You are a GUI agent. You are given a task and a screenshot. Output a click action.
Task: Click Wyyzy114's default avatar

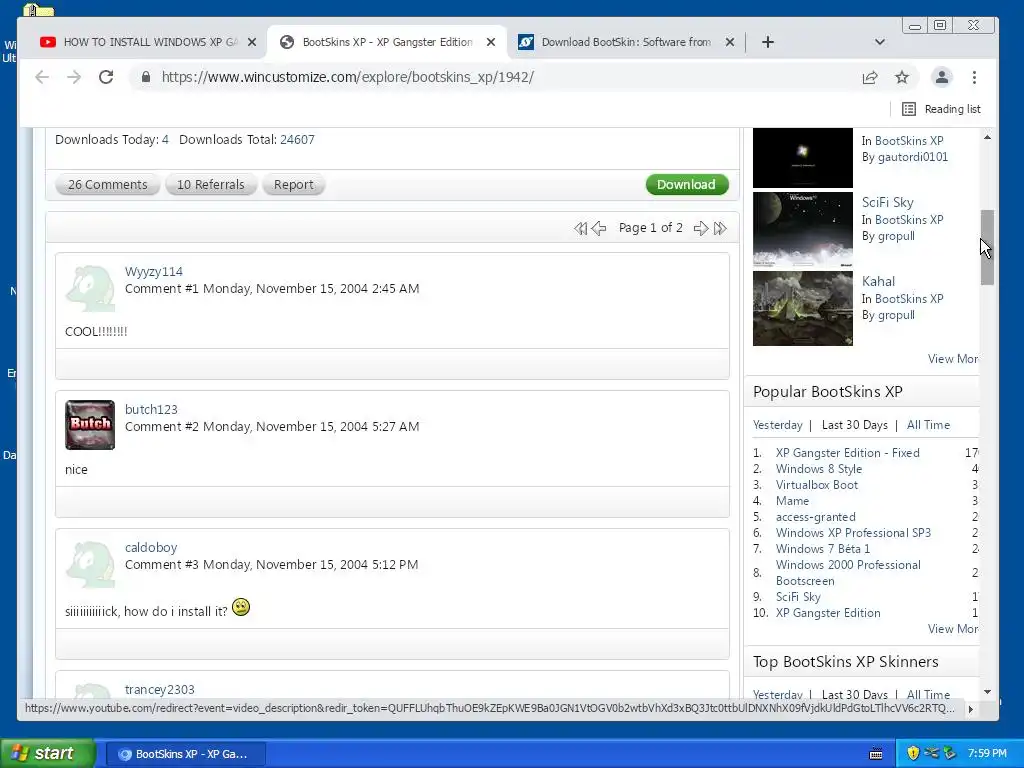coord(90,287)
